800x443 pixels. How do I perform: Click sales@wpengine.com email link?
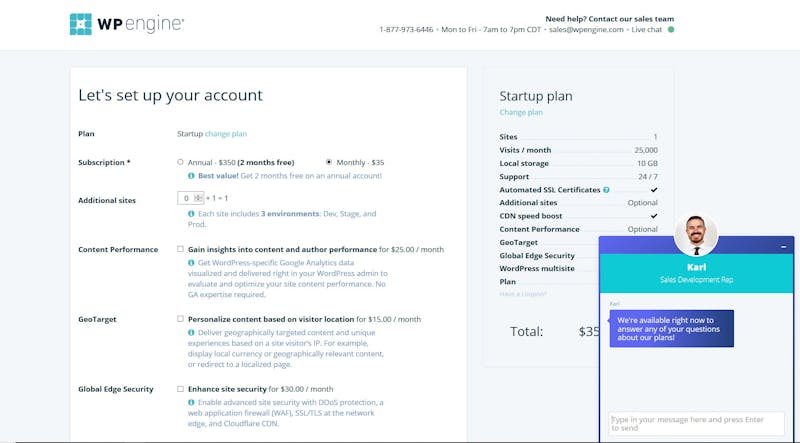point(586,30)
